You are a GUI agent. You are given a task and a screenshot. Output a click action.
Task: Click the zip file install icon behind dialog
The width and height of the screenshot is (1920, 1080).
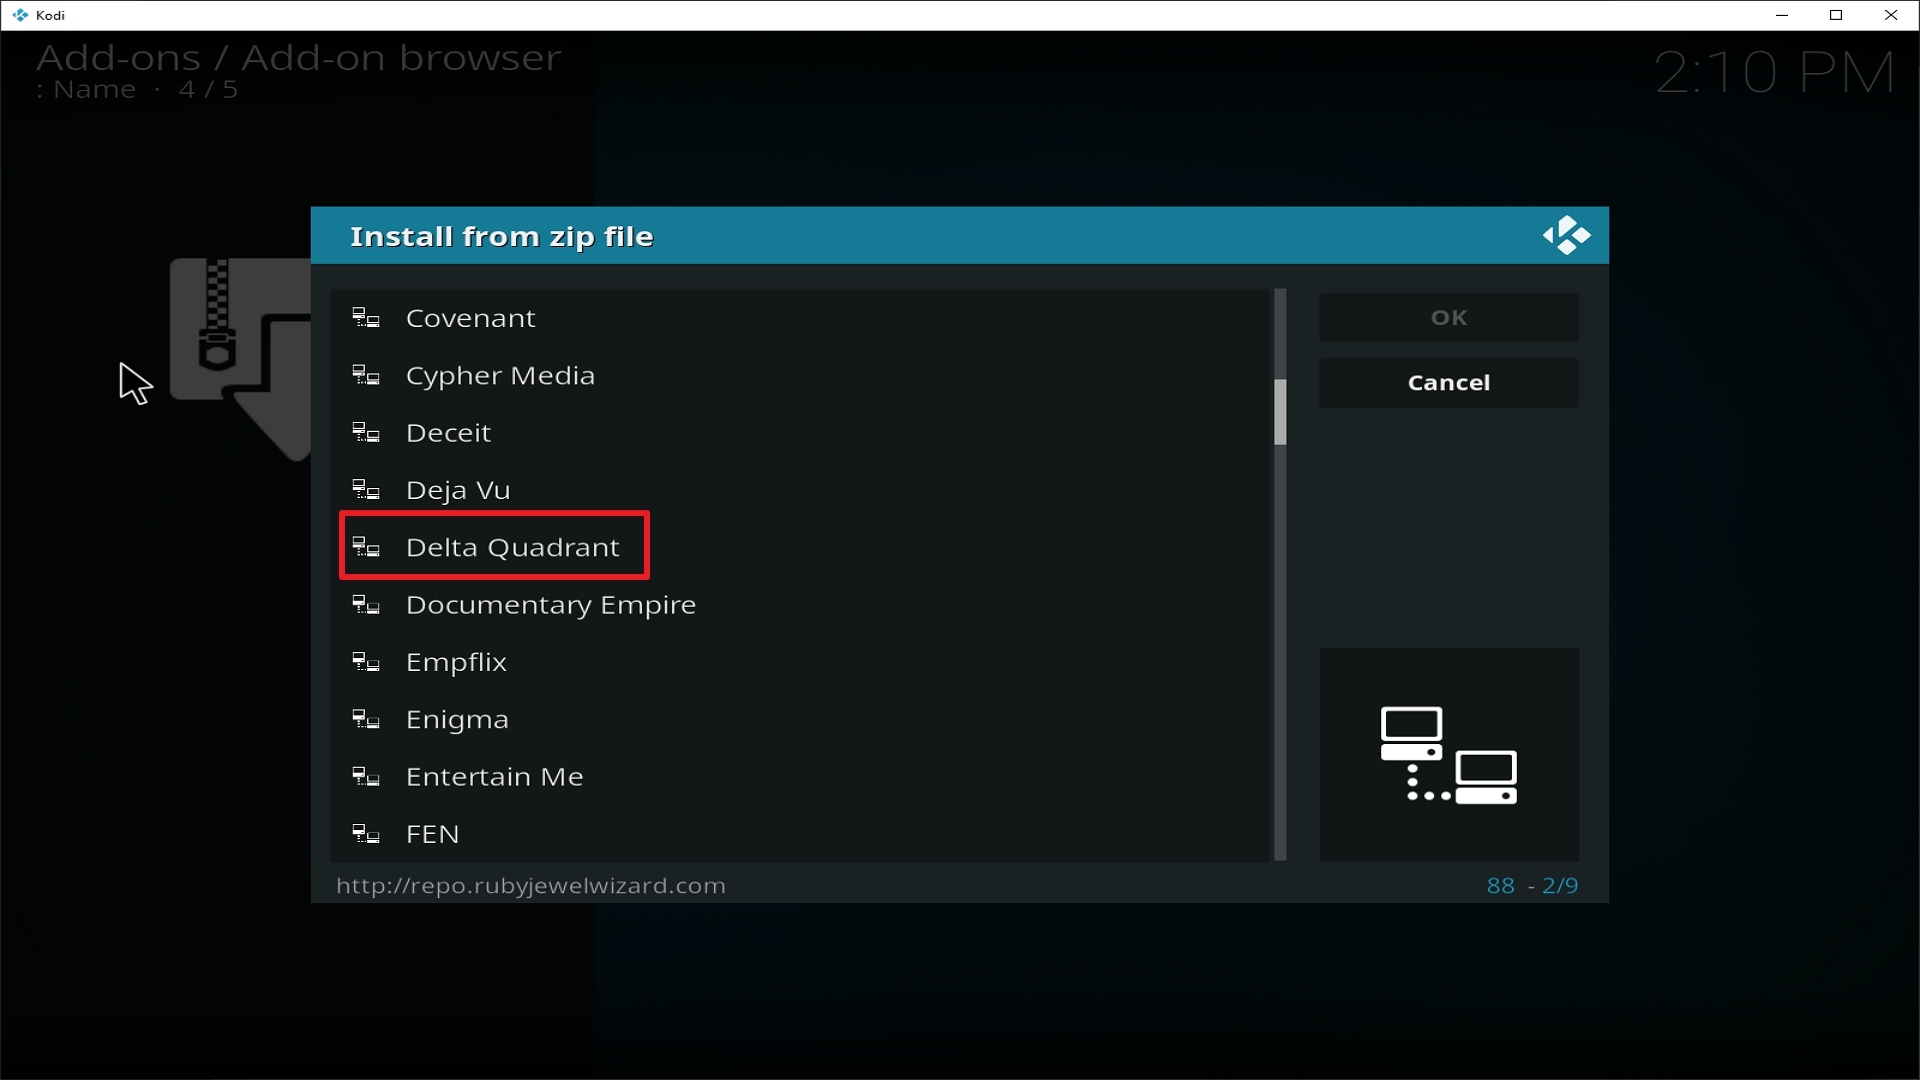[x=241, y=359]
